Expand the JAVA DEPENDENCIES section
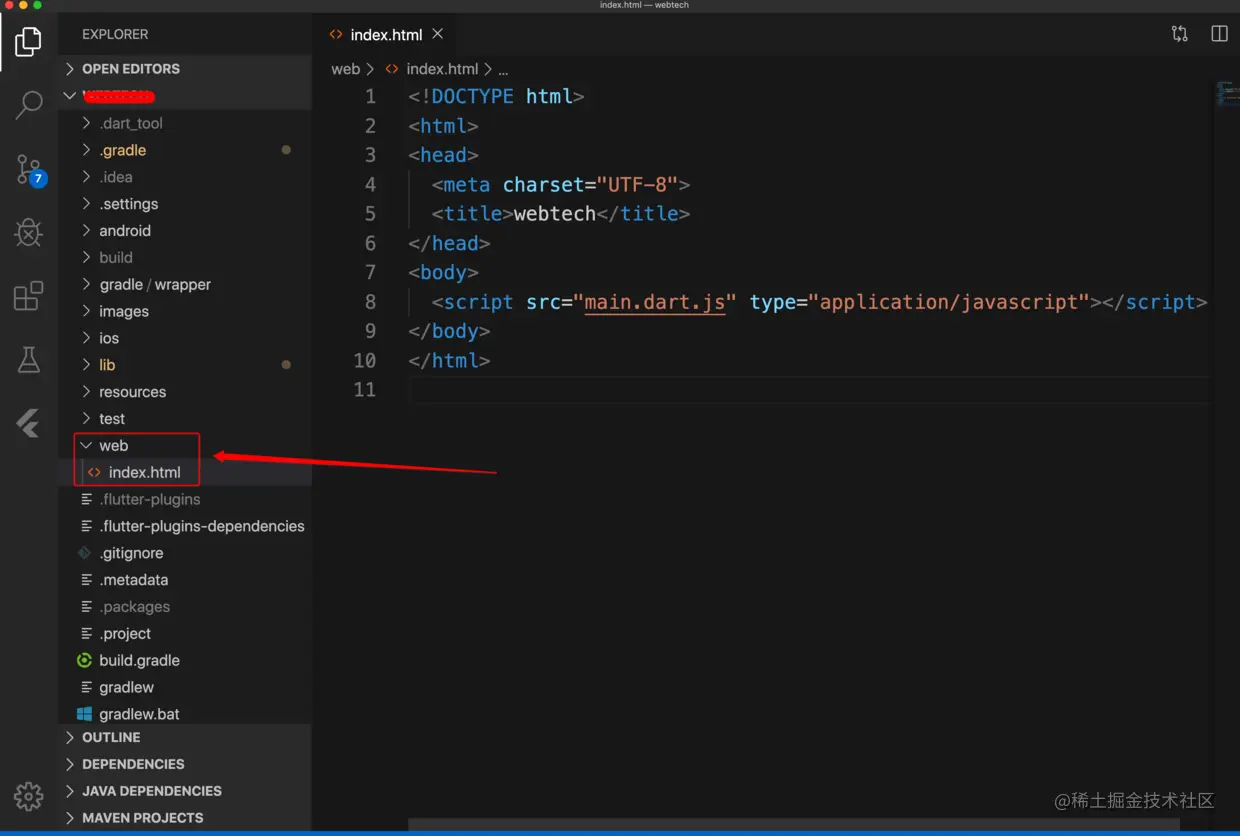This screenshot has width=1240, height=836. [x=185, y=791]
